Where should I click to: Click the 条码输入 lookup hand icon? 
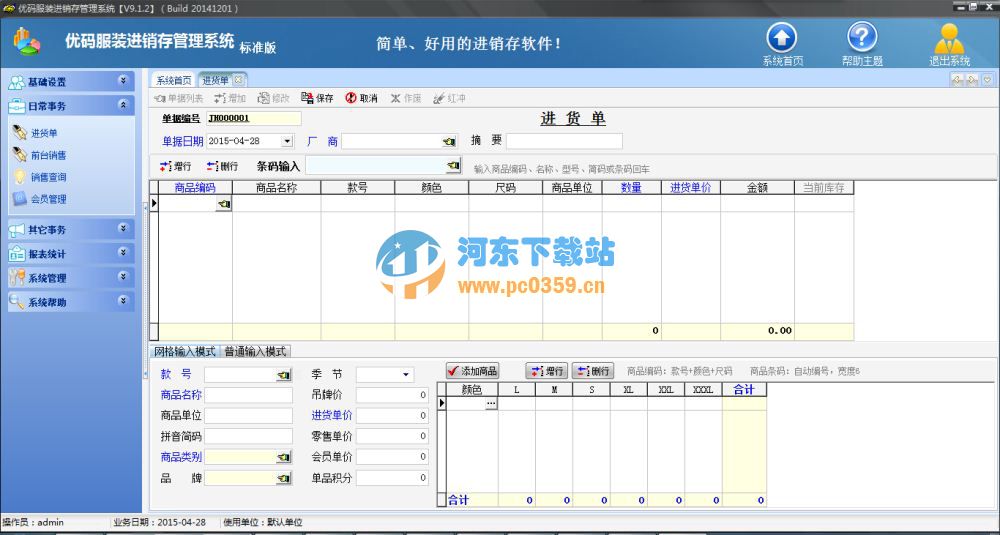pos(453,166)
